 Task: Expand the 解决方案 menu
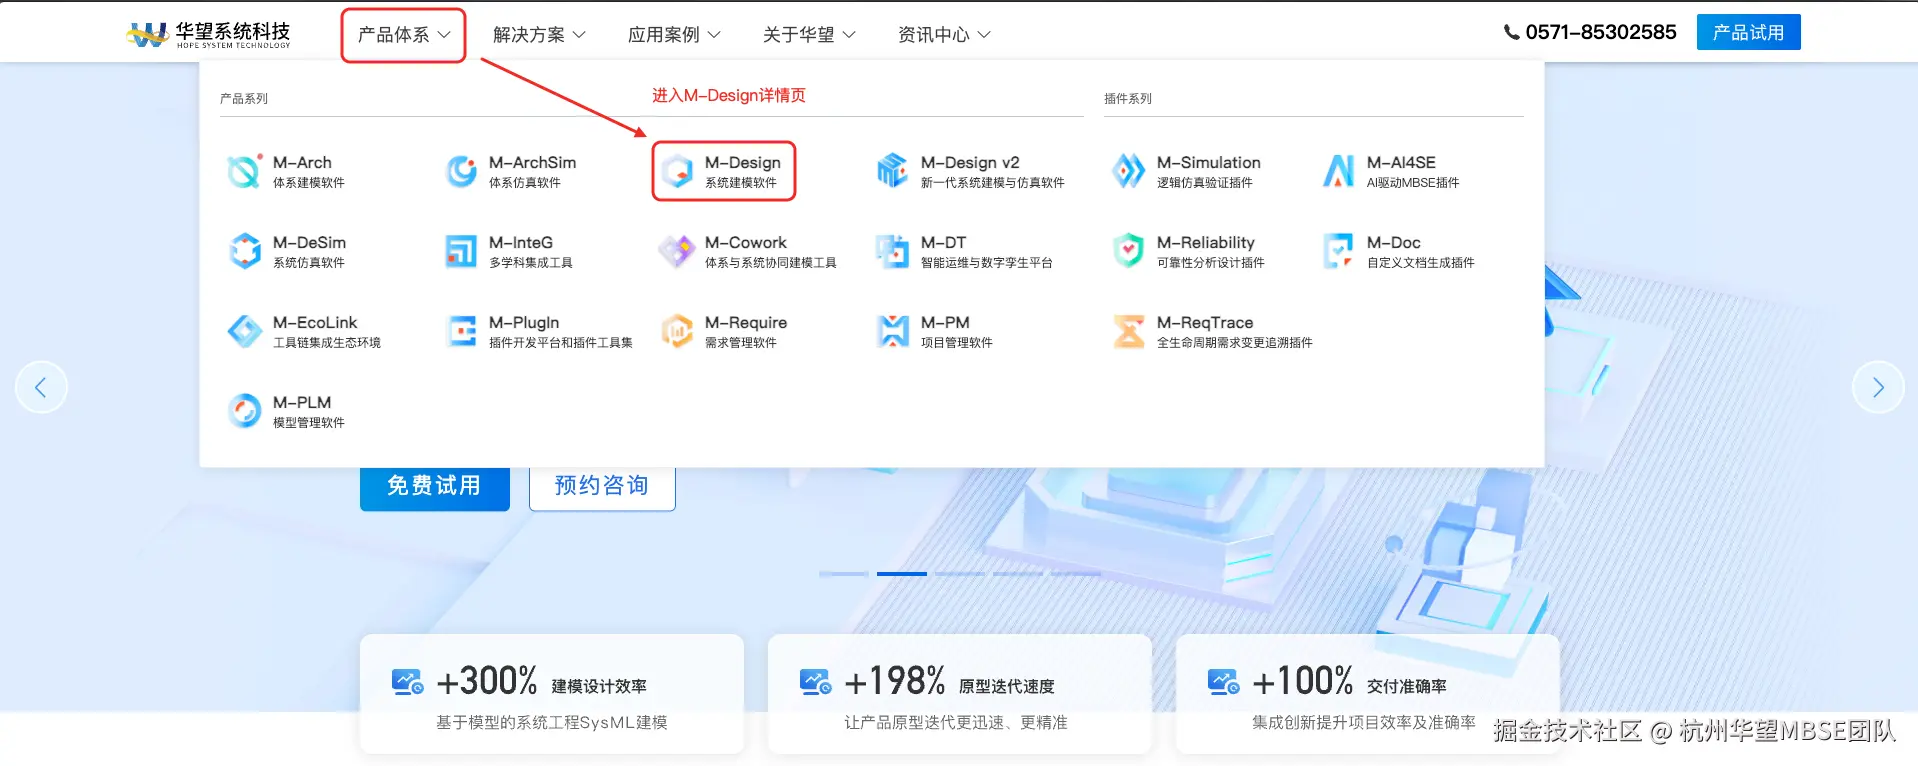click(539, 35)
